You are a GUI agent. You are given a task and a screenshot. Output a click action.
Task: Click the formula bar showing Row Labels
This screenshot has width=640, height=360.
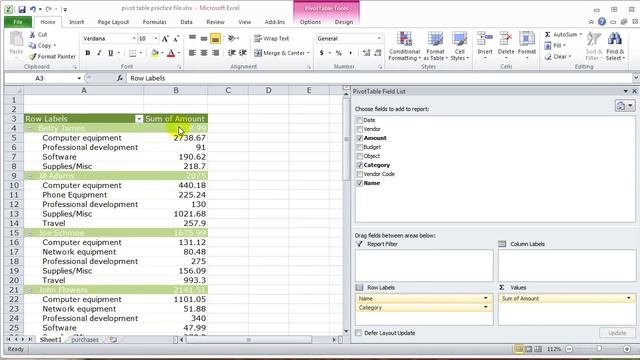pyautogui.click(x=380, y=78)
